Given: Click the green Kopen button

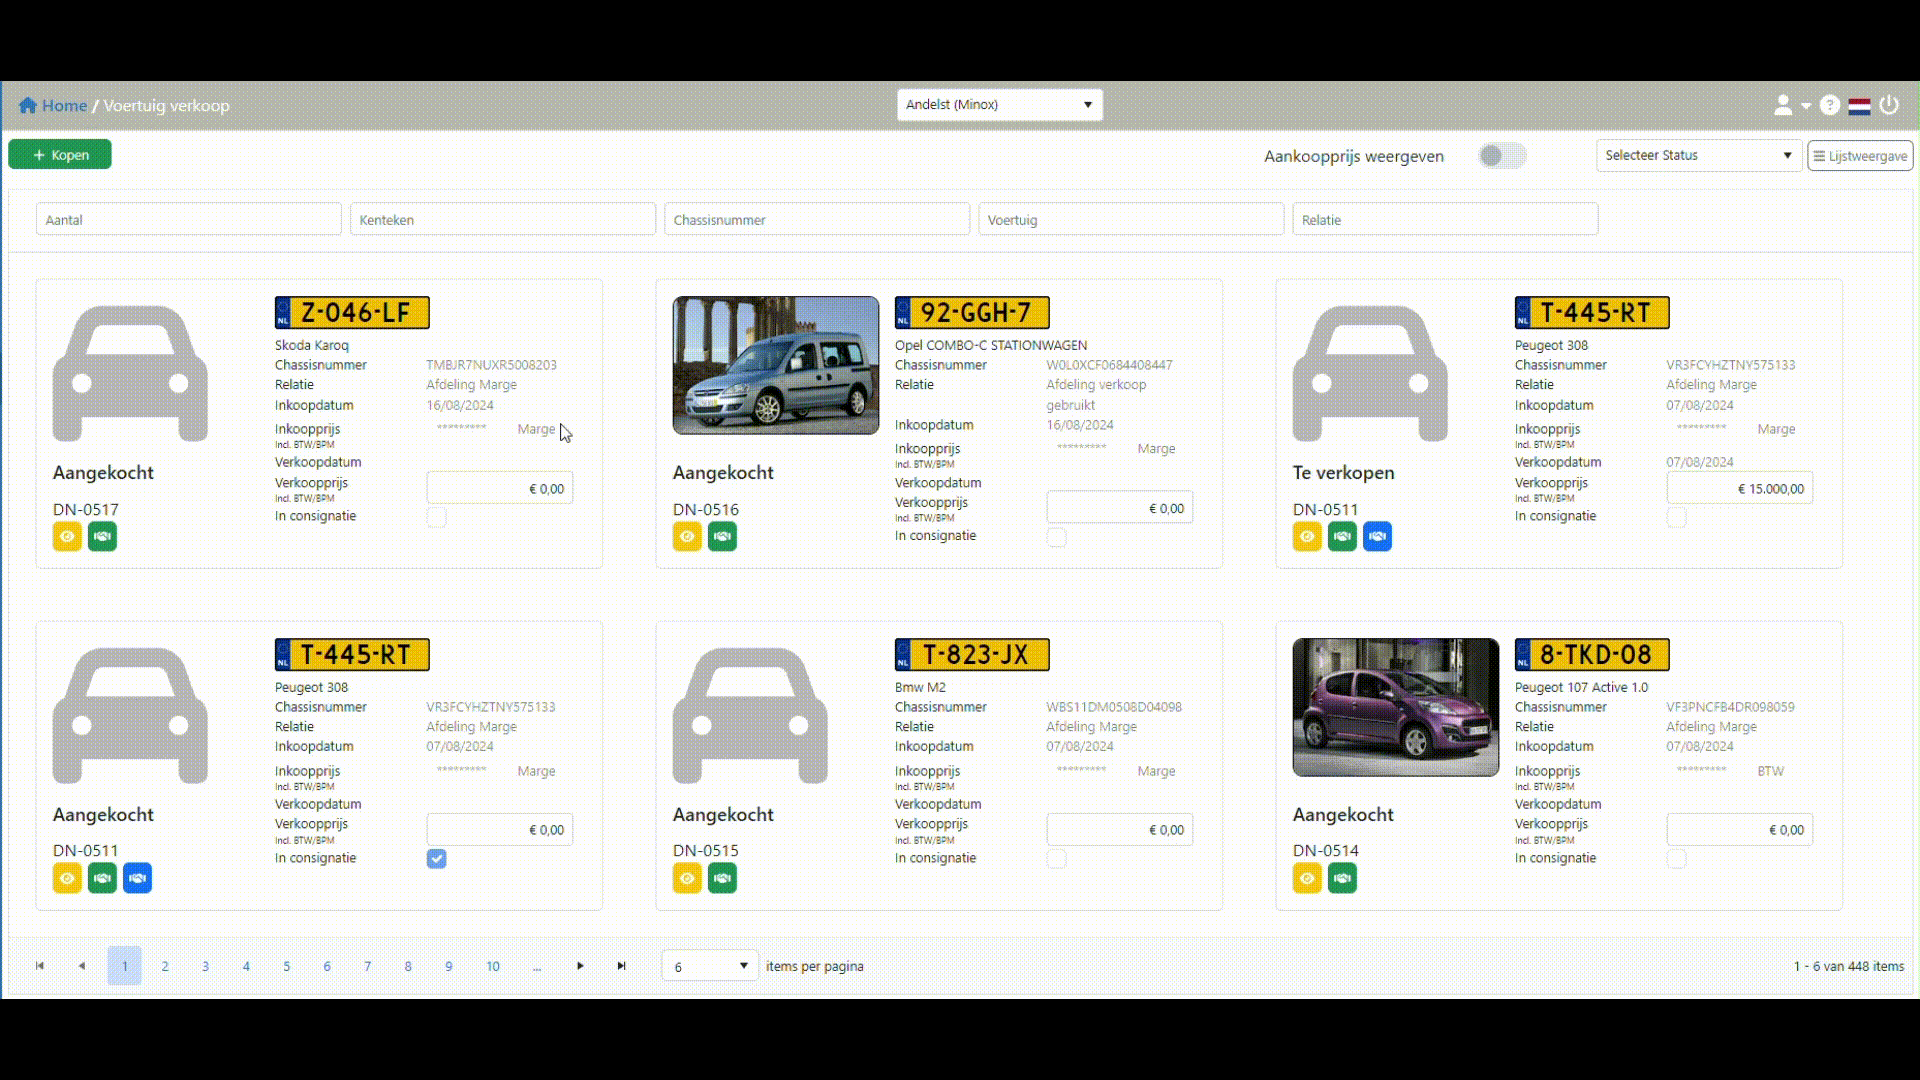Looking at the screenshot, I should [x=60, y=155].
